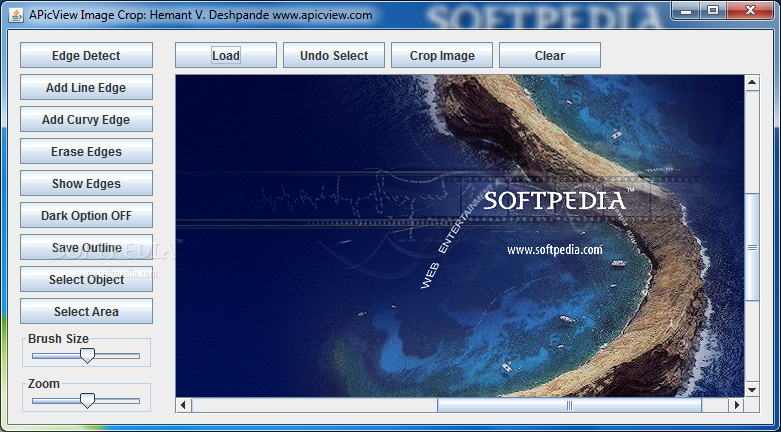781x432 pixels.
Task: Select Add Line Edge
Action: [86, 87]
